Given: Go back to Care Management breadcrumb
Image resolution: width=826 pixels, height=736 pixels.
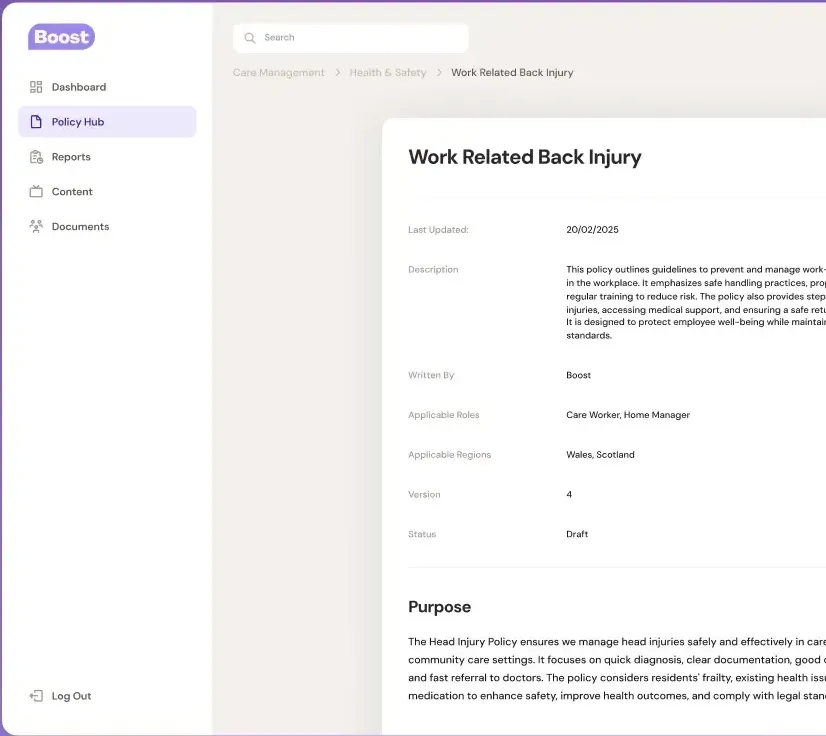Looking at the screenshot, I should tap(279, 73).
